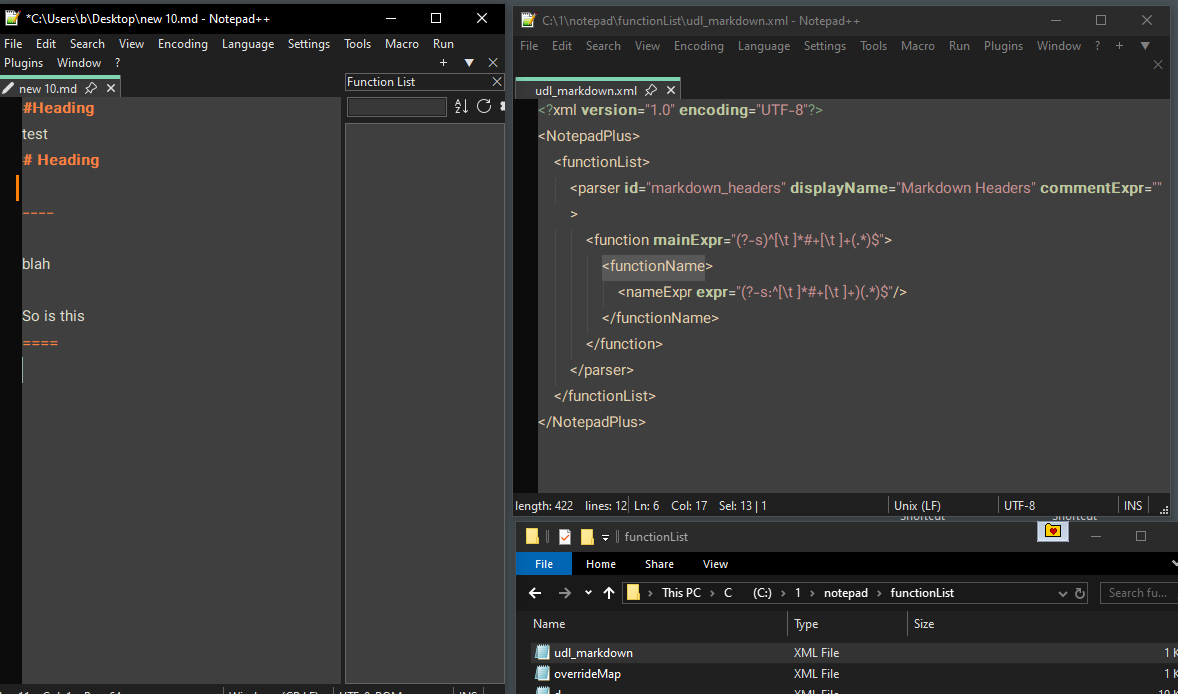This screenshot has width=1178, height=694.
Task: Click the Notepad++ app icon in left title bar
Action: click(11, 18)
